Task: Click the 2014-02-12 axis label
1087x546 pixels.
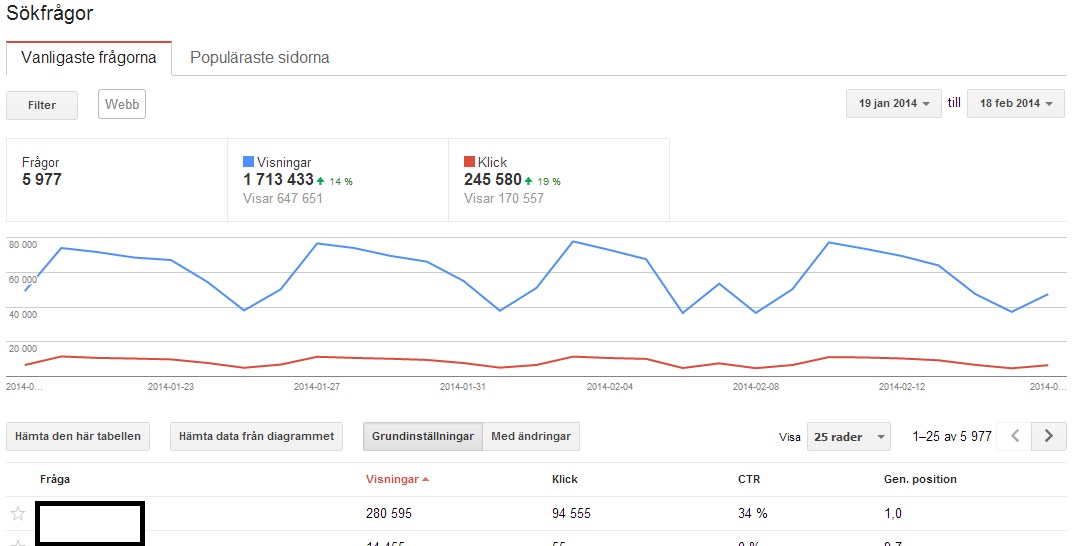Action: [x=902, y=387]
